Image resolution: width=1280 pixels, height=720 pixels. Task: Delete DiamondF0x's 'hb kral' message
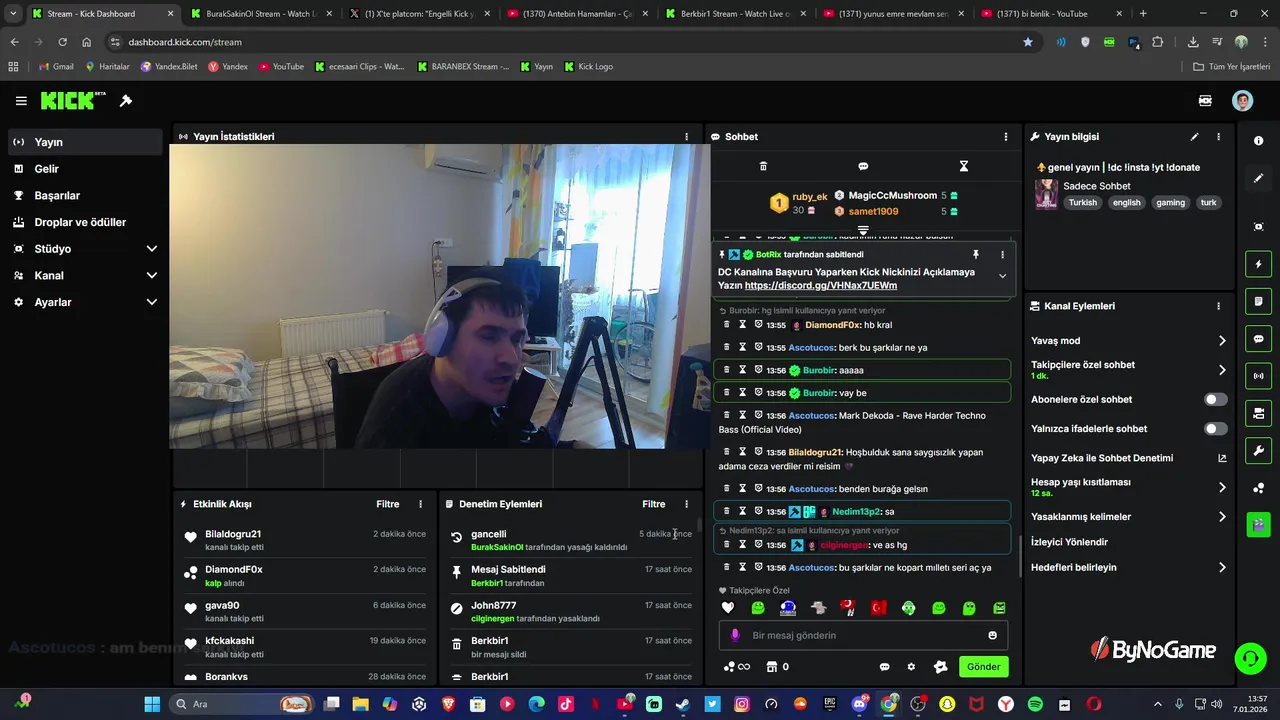pos(727,325)
